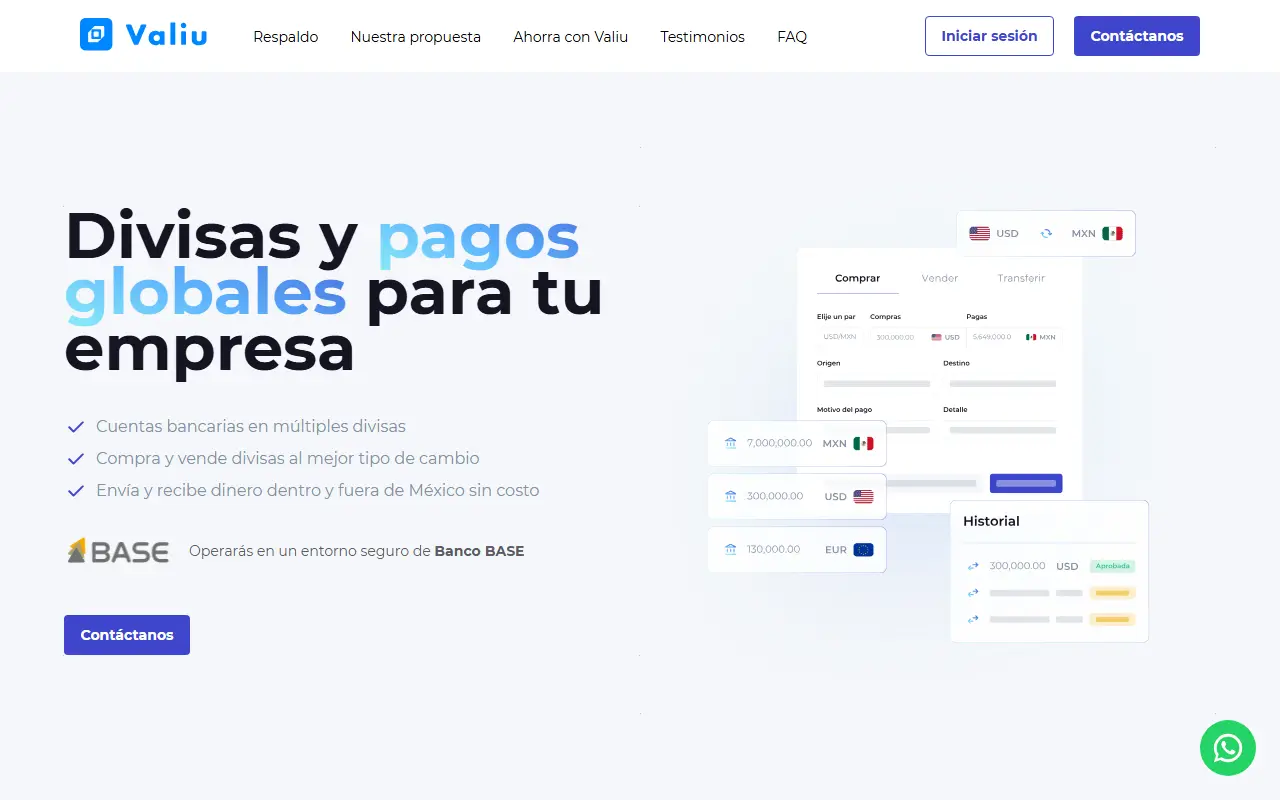Click Mexico flag in MXN balance card
Screen dimensions: 1280x800
pyautogui.click(x=863, y=443)
